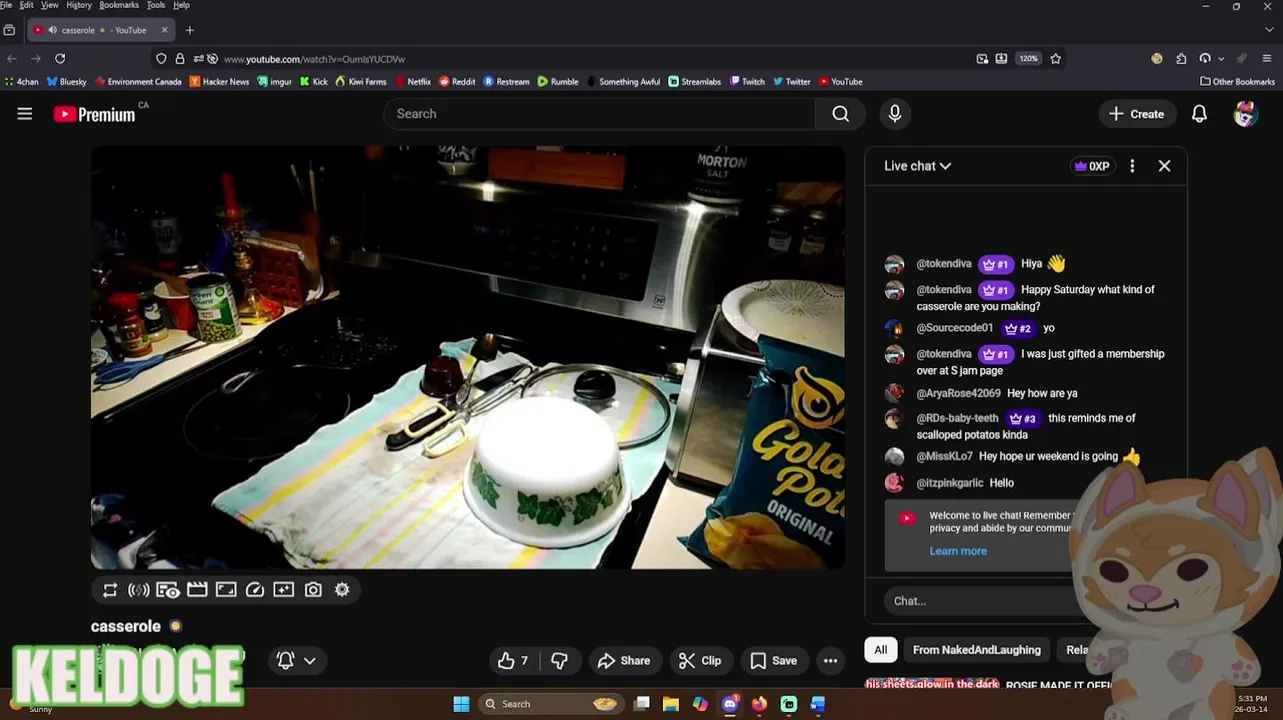Open the browser extensions puzzle icon
Screen dimensions: 1283x720
(1181, 59)
